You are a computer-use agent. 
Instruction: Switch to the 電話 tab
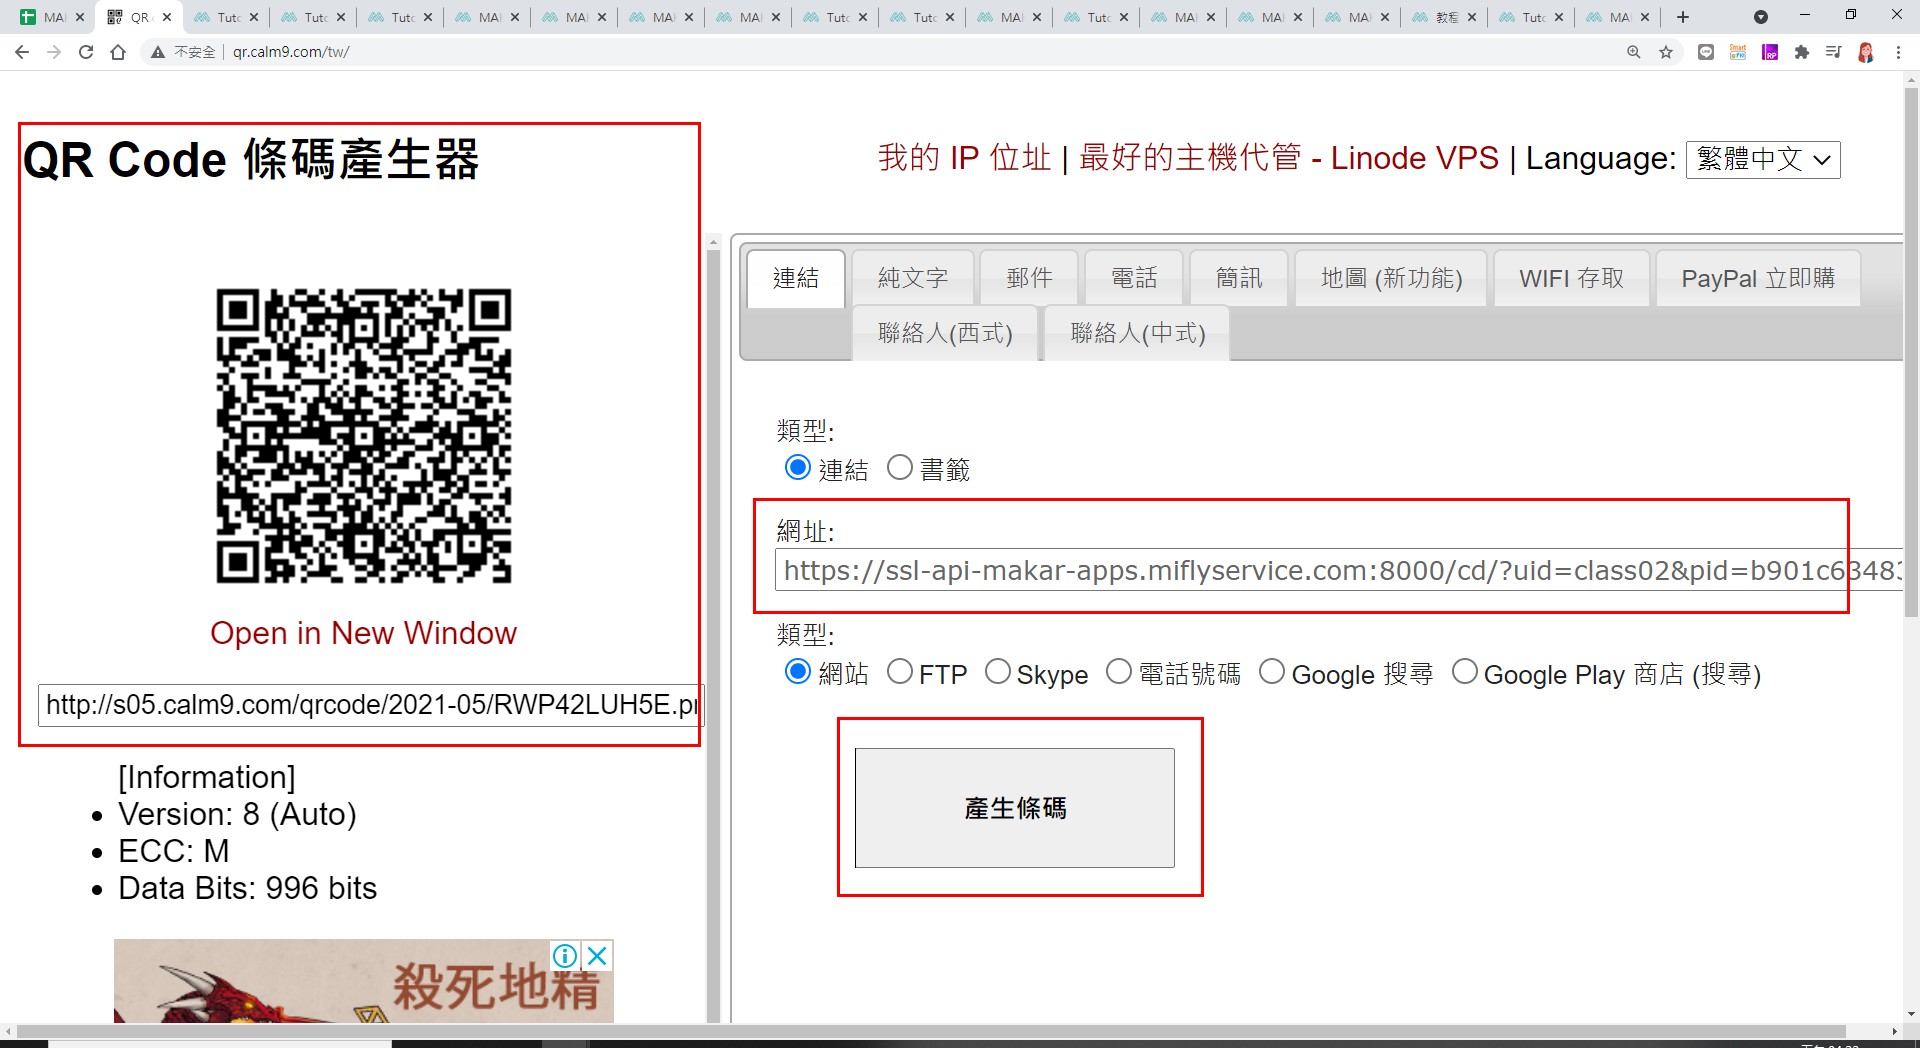point(1134,278)
